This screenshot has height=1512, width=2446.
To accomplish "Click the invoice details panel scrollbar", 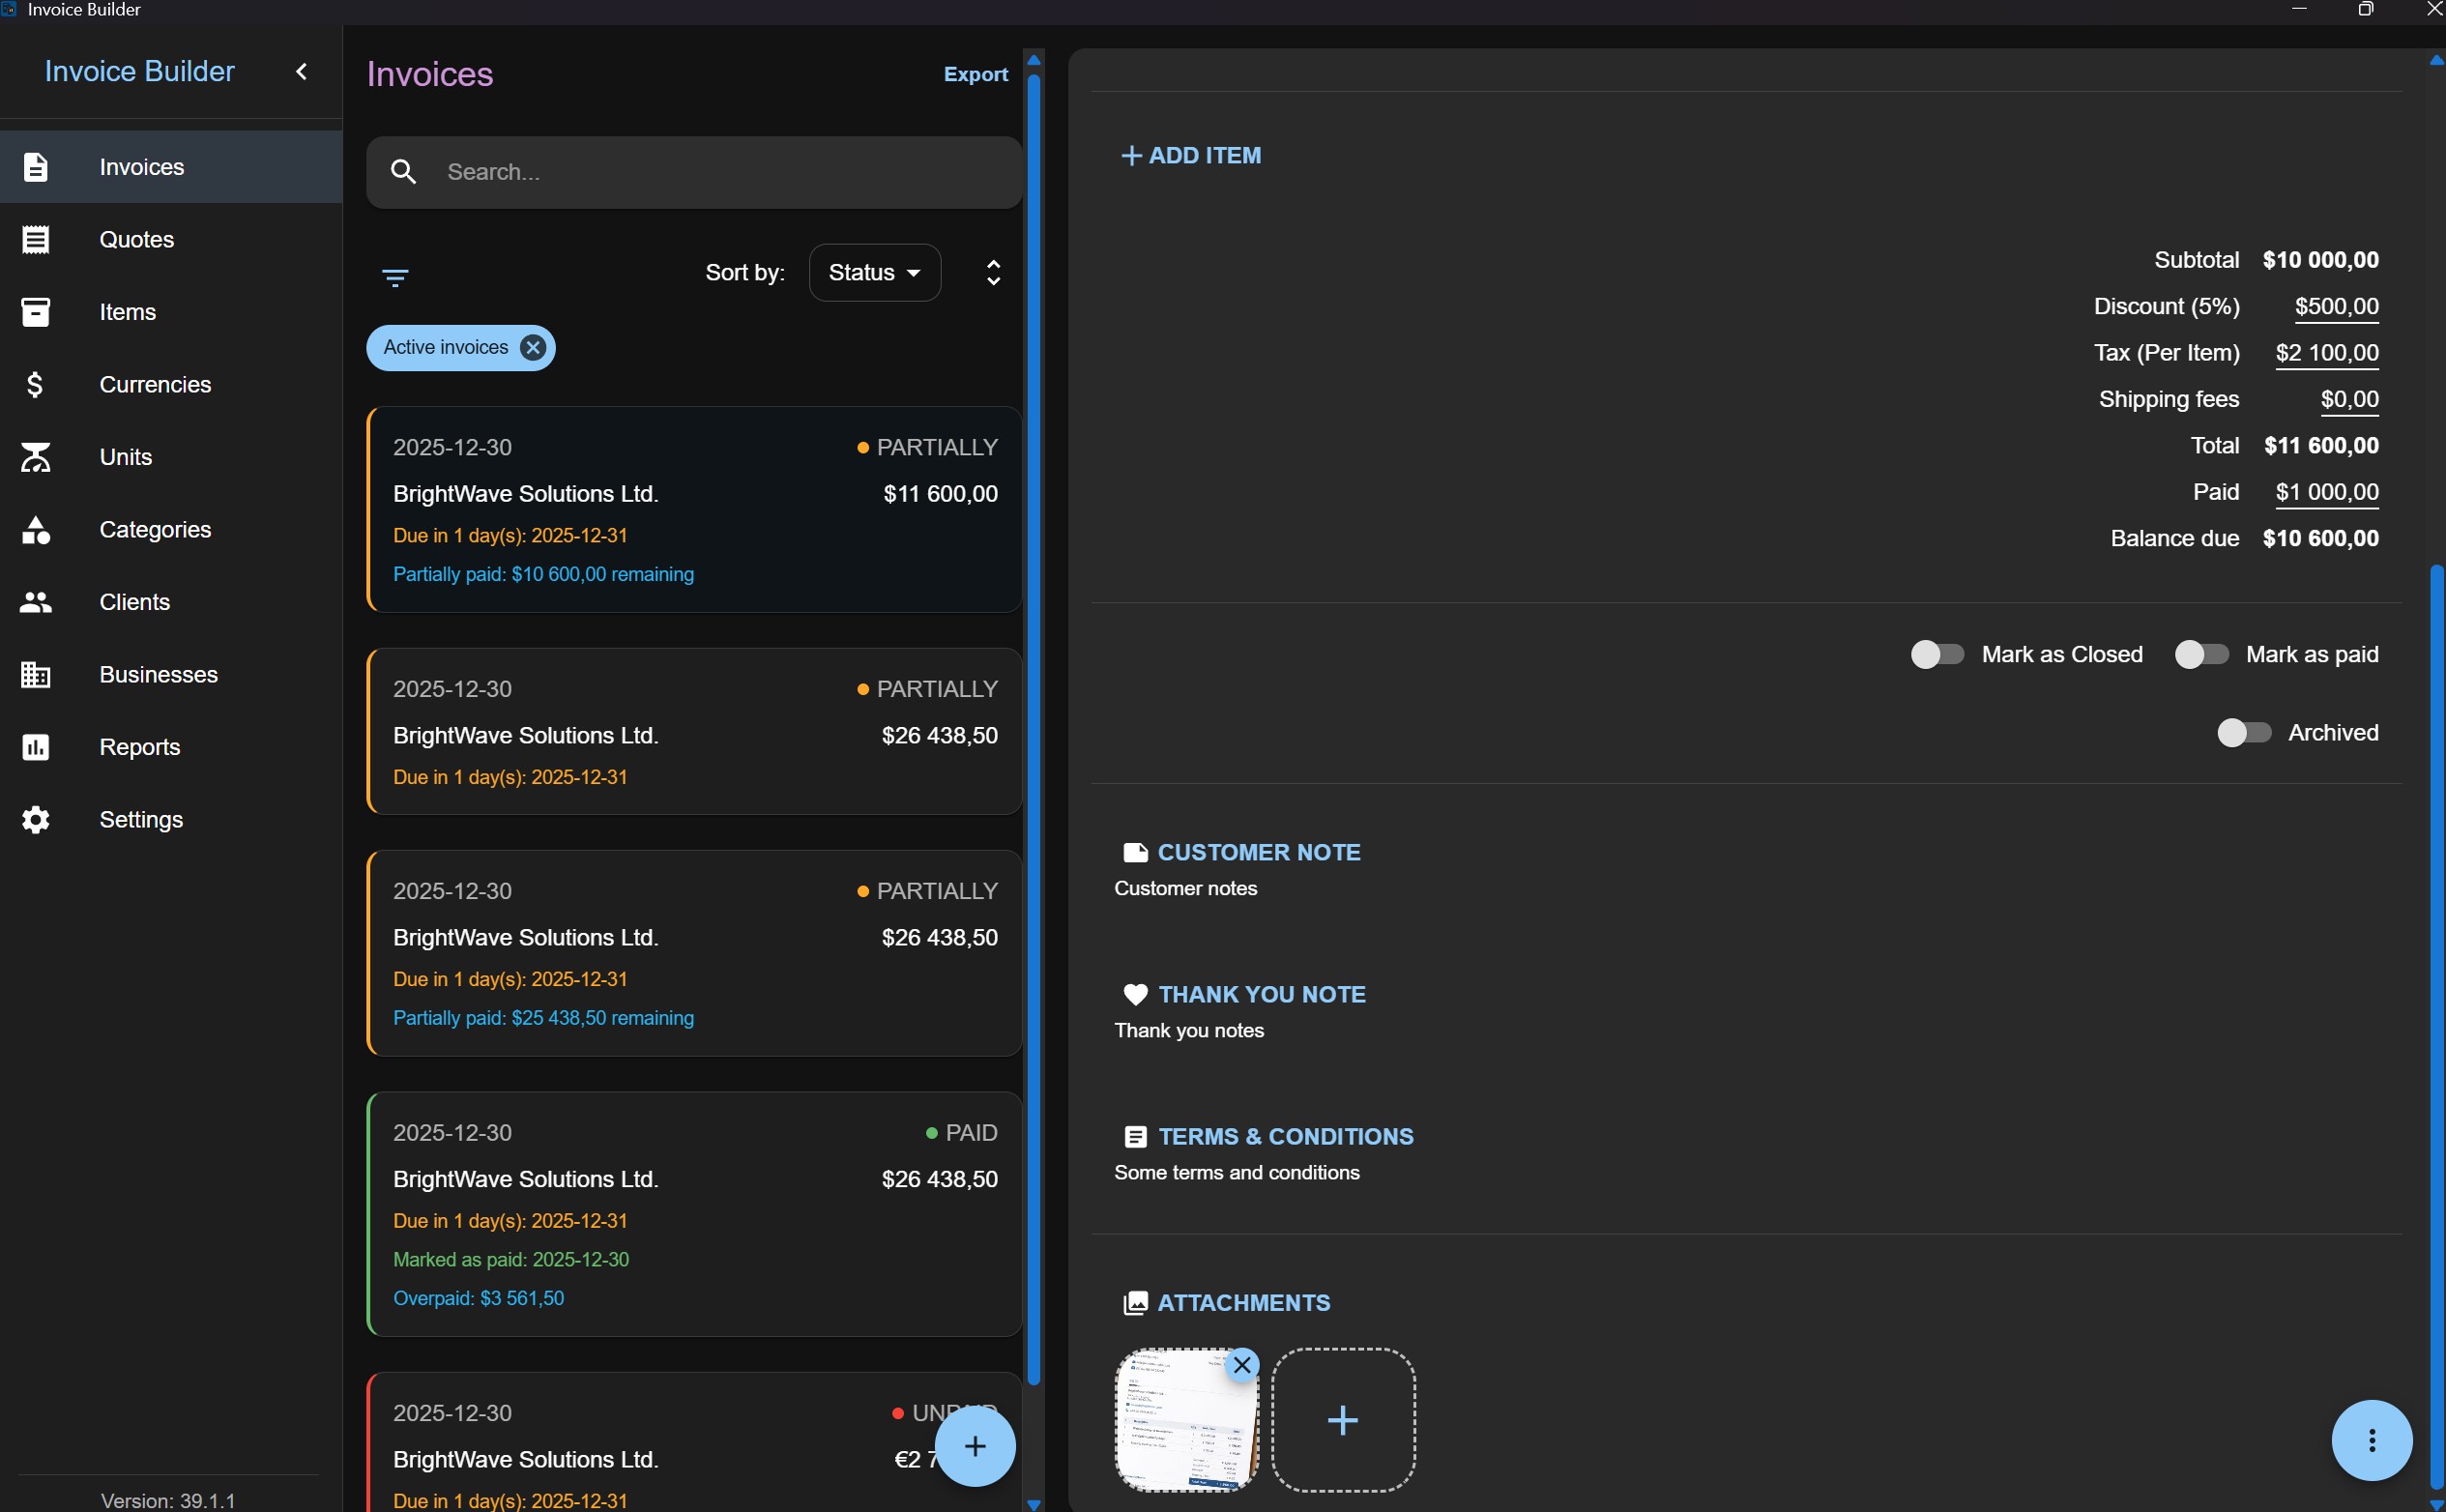I will pyautogui.click(x=2436, y=1025).
